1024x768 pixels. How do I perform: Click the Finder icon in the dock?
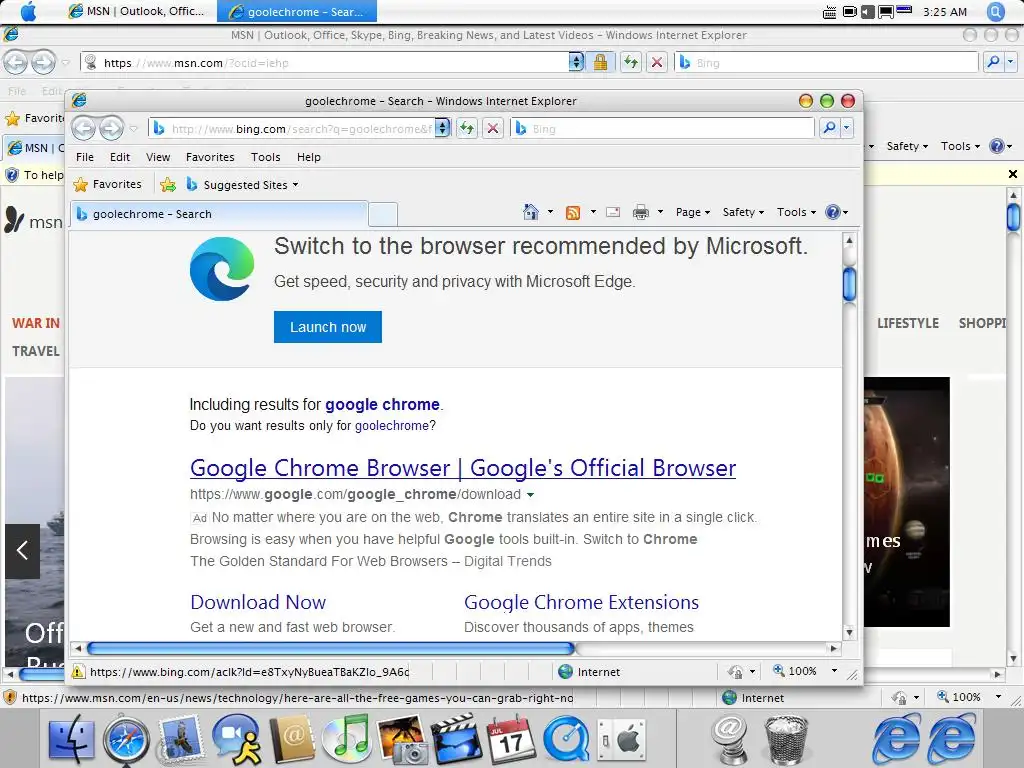click(x=71, y=740)
